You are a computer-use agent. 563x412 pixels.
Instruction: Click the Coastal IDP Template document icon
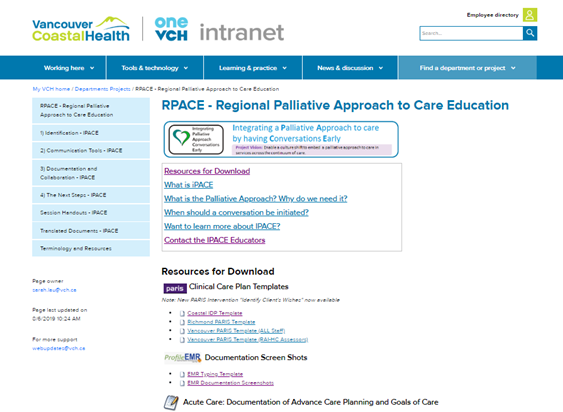pyautogui.click(x=182, y=314)
